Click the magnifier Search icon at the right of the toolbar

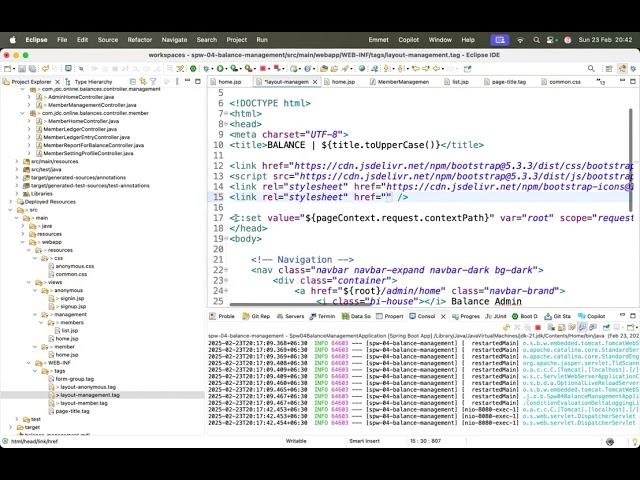[x=591, y=69]
